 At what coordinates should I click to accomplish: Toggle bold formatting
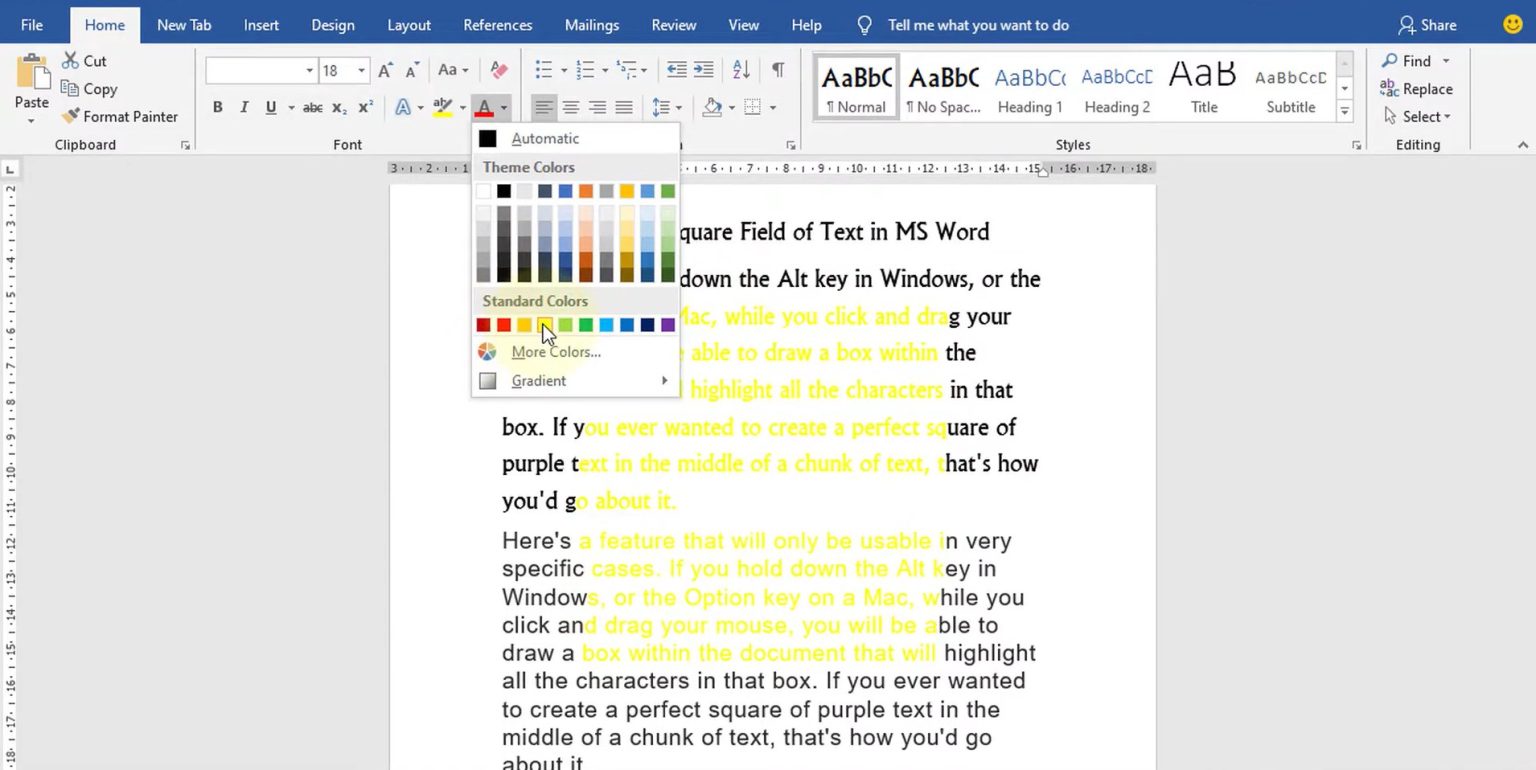point(217,107)
